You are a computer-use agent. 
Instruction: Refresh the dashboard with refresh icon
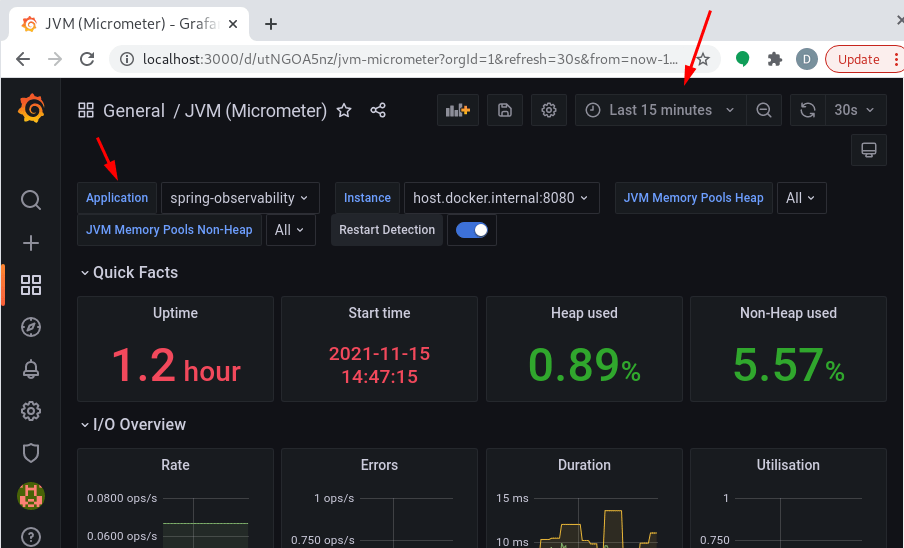click(808, 110)
